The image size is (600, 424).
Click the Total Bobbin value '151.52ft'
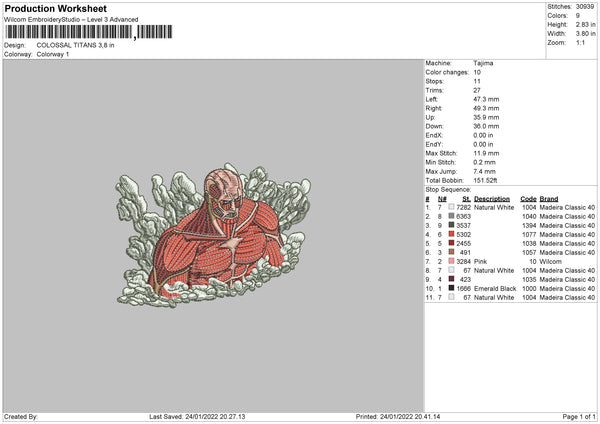tap(485, 180)
